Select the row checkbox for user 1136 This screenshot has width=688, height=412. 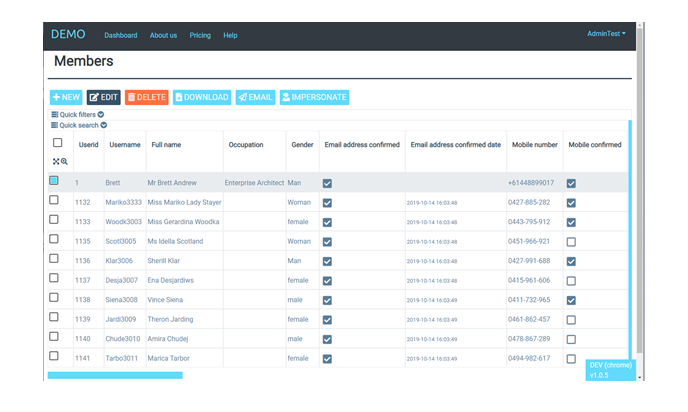point(54,258)
